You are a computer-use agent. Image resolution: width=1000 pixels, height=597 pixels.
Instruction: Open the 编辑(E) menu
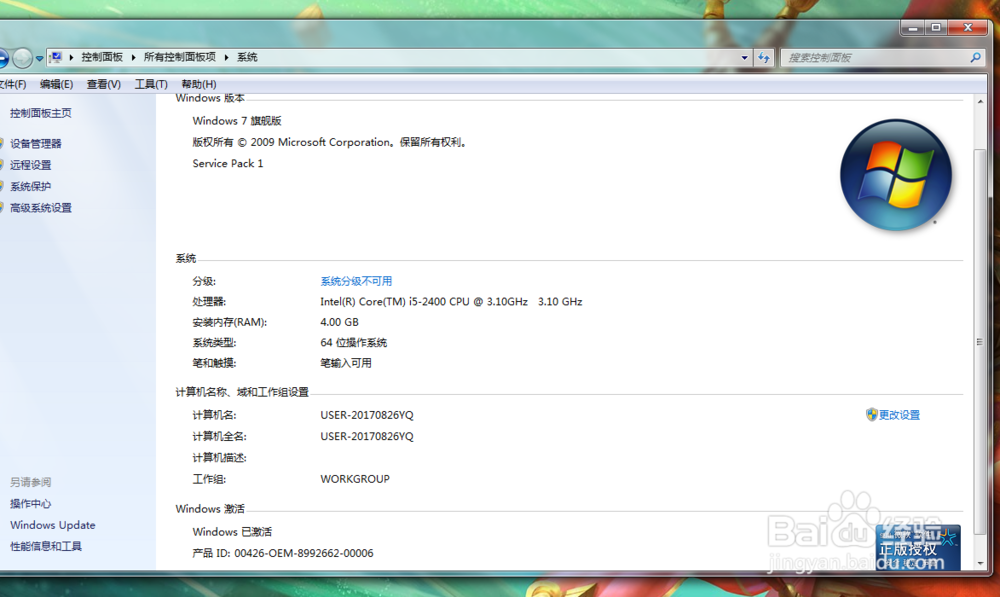click(56, 84)
